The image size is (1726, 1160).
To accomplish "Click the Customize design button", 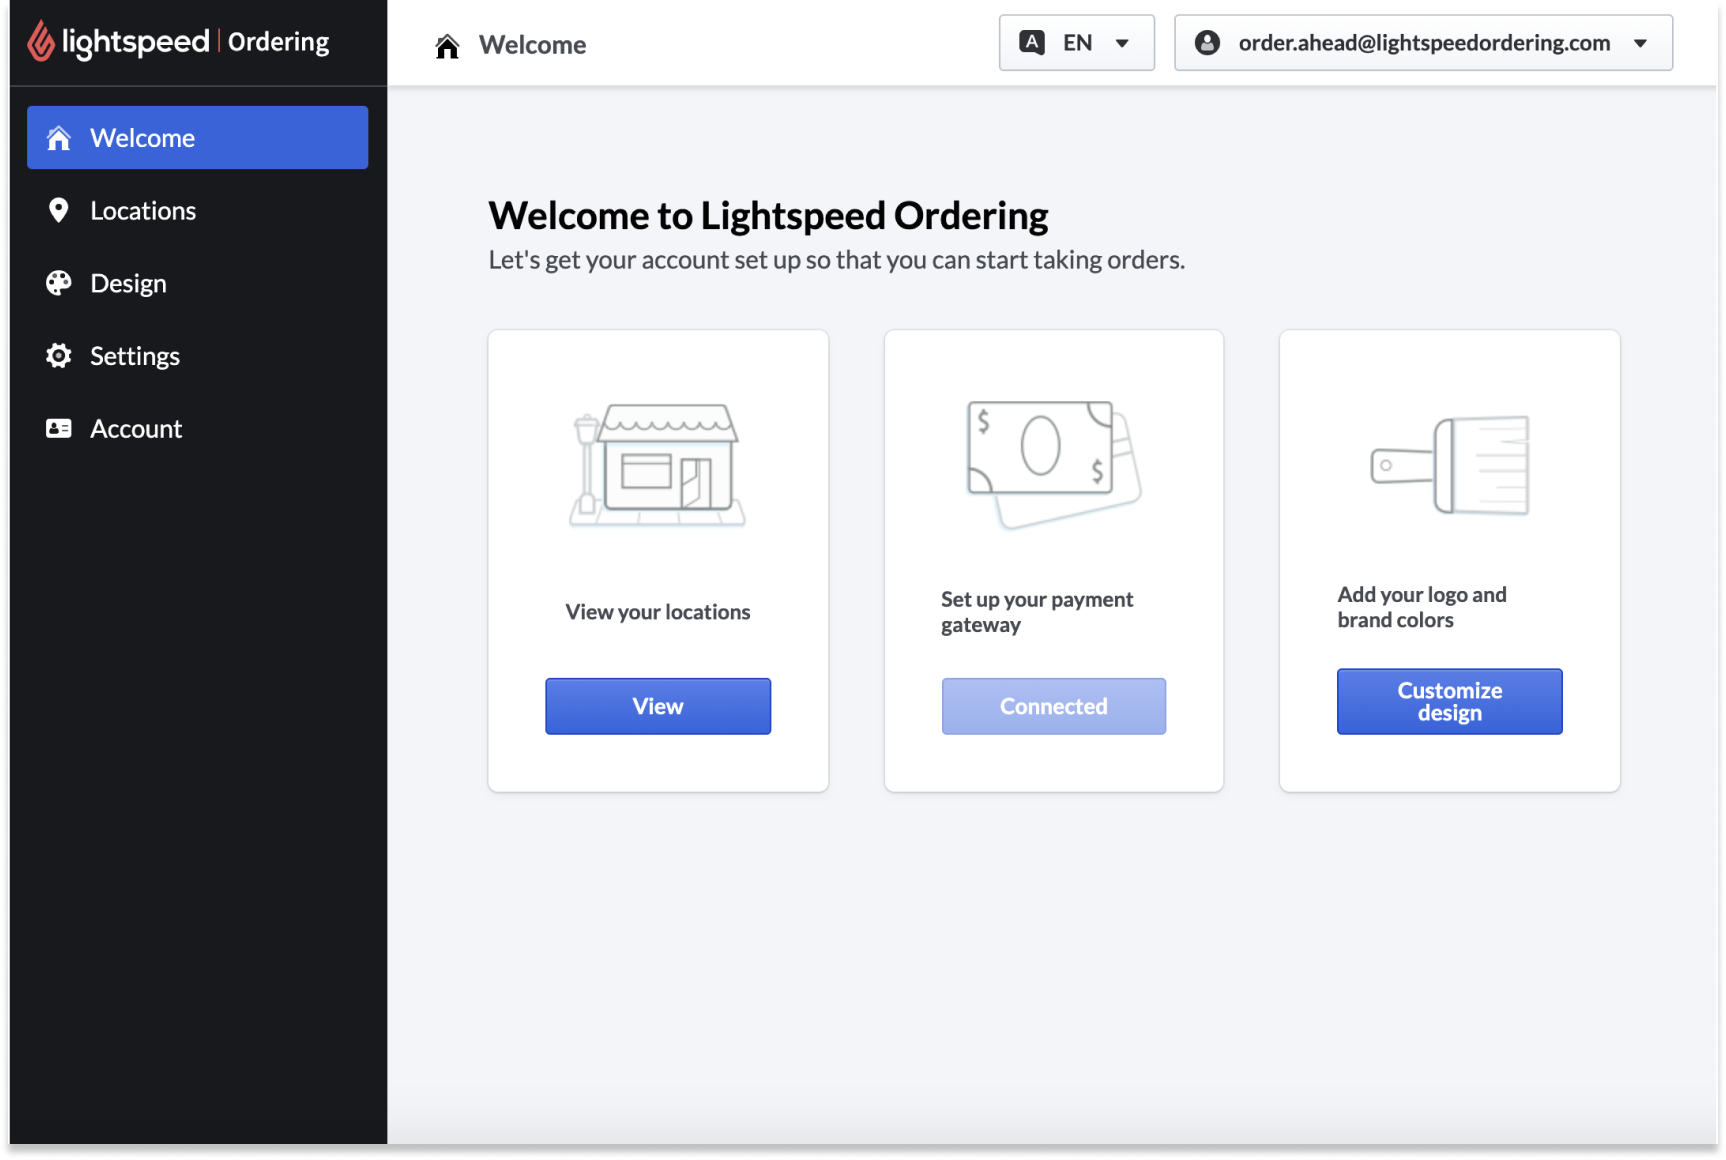I will tap(1450, 701).
